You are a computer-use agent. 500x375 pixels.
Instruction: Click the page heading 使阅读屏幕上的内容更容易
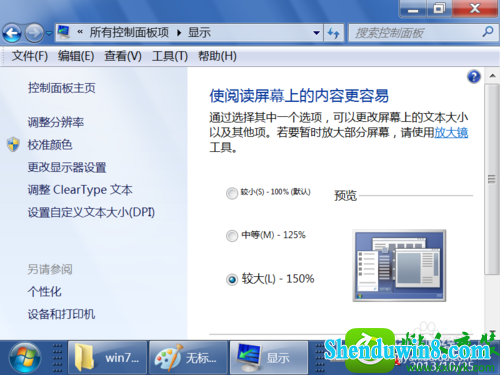pyautogui.click(x=299, y=96)
